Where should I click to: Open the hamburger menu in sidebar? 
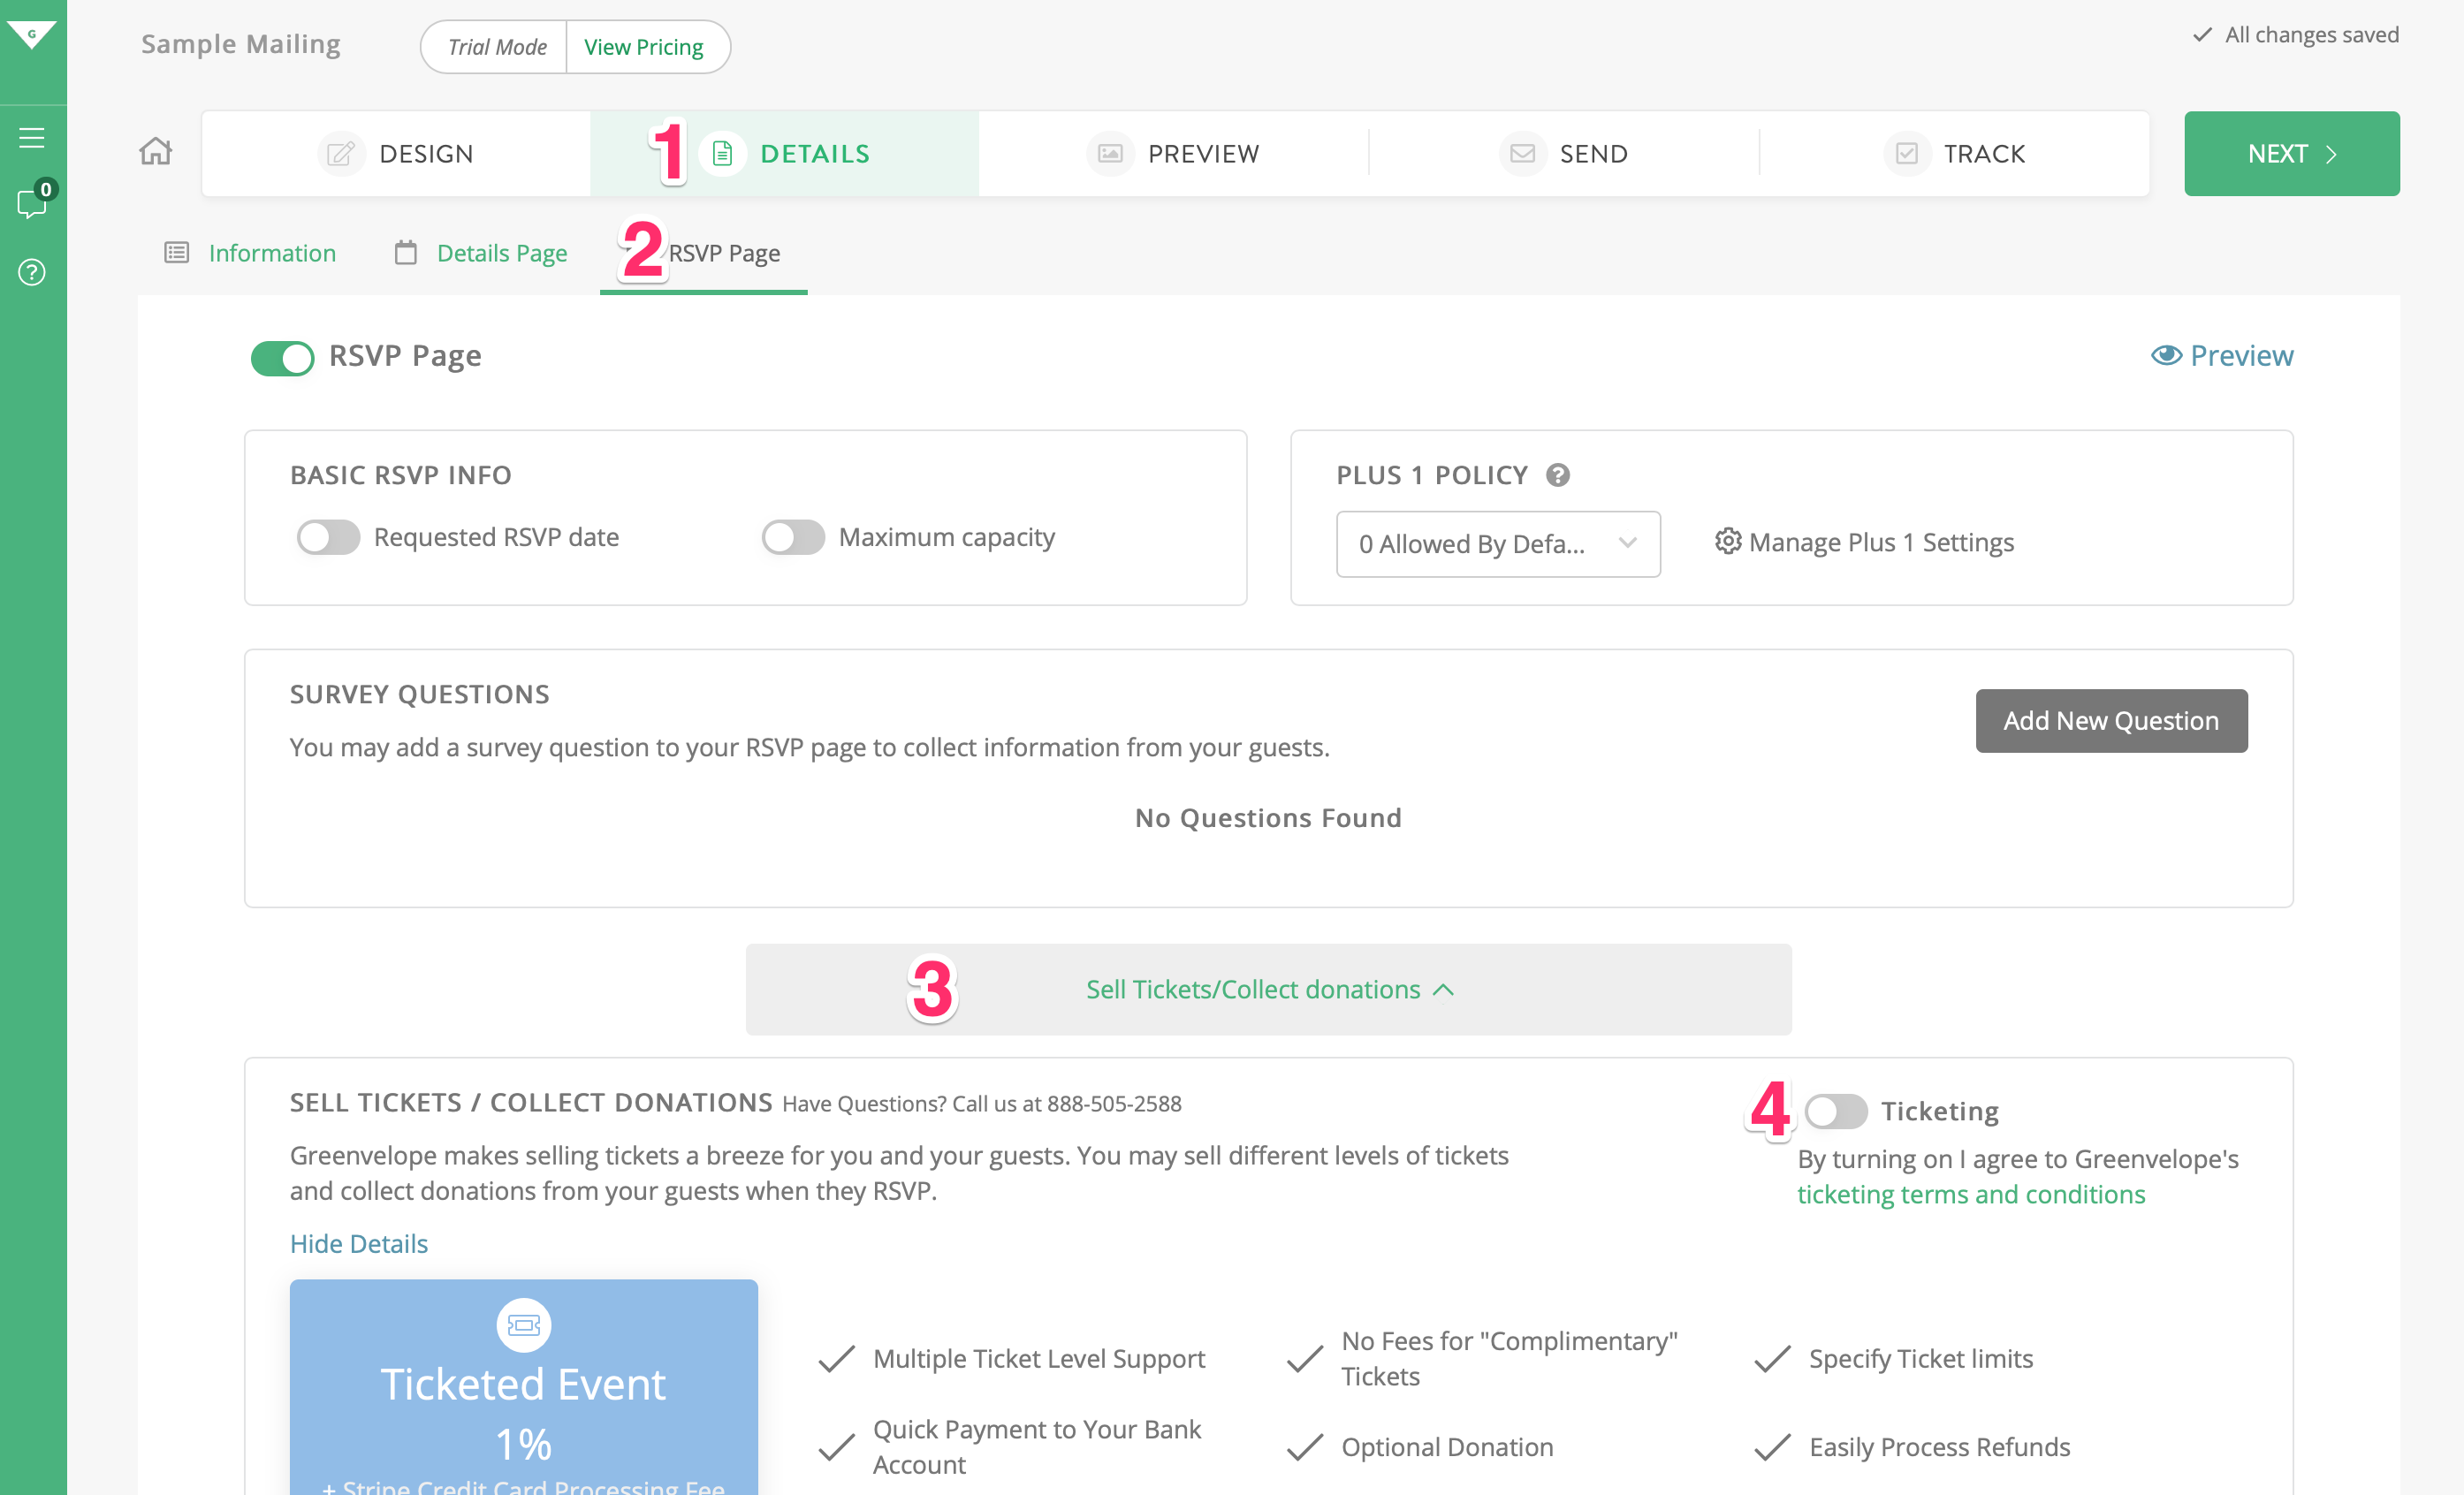32,137
